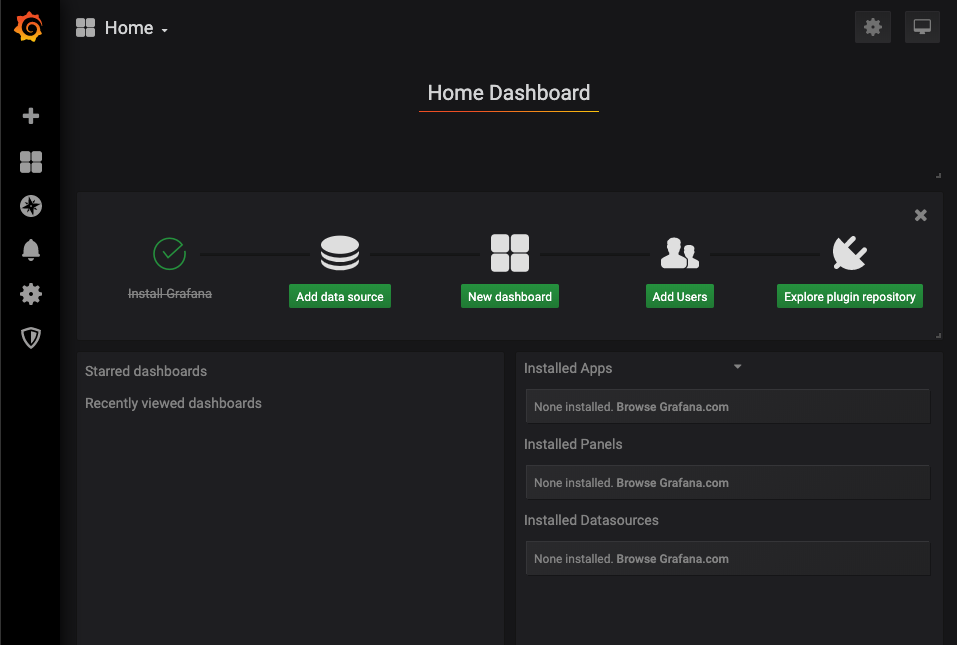Open the Configuration gear in sidebar
Image resolution: width=957 pixels, height=645 pixels.
31,294
